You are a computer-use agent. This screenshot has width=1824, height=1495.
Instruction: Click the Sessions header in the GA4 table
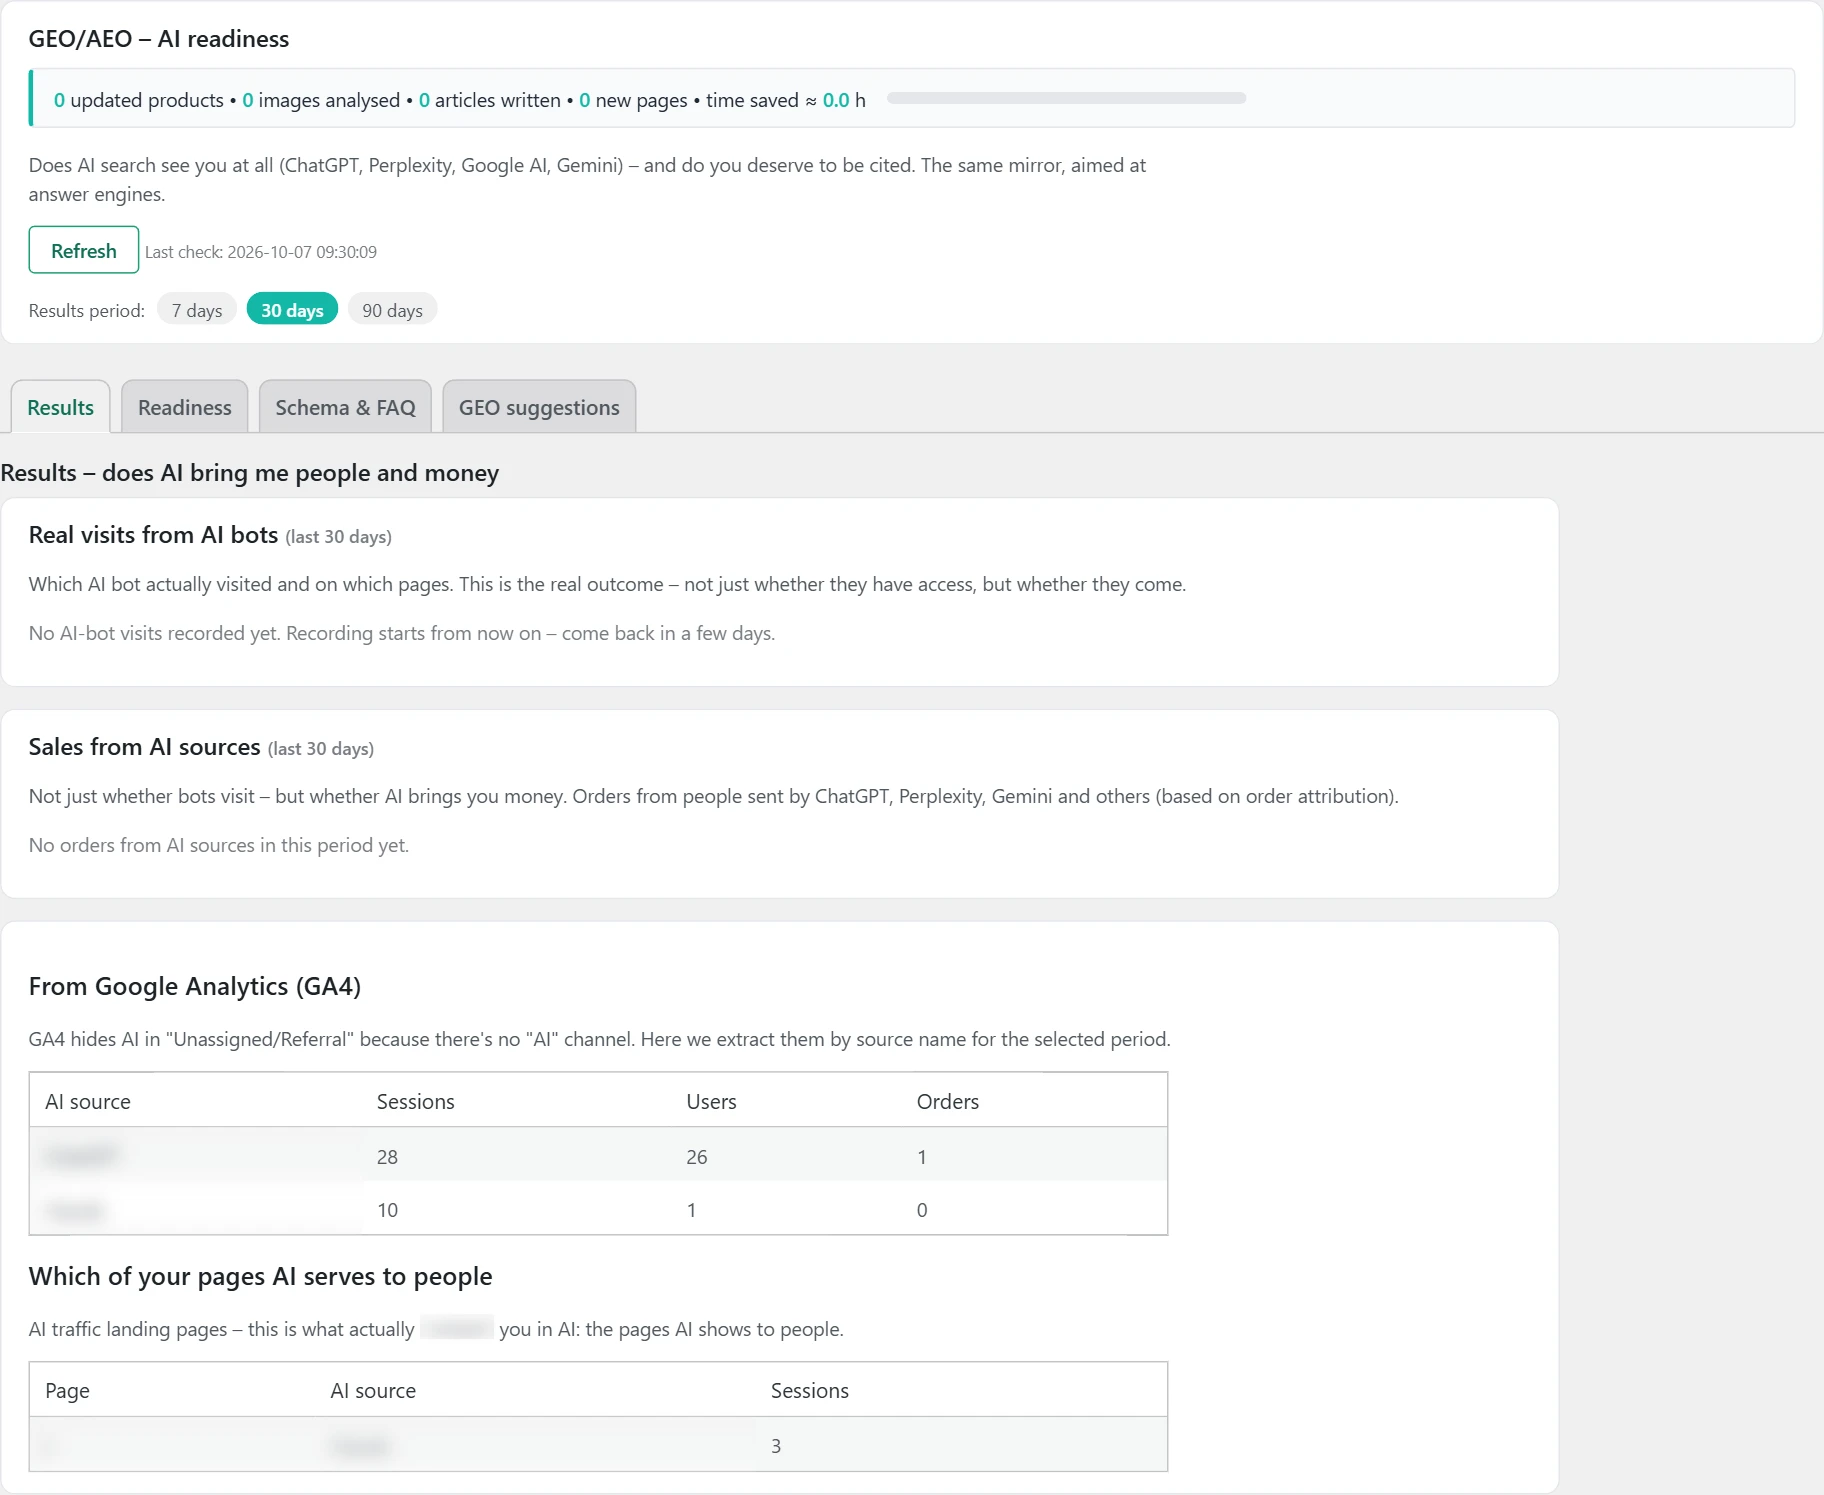pos(416,1101)
